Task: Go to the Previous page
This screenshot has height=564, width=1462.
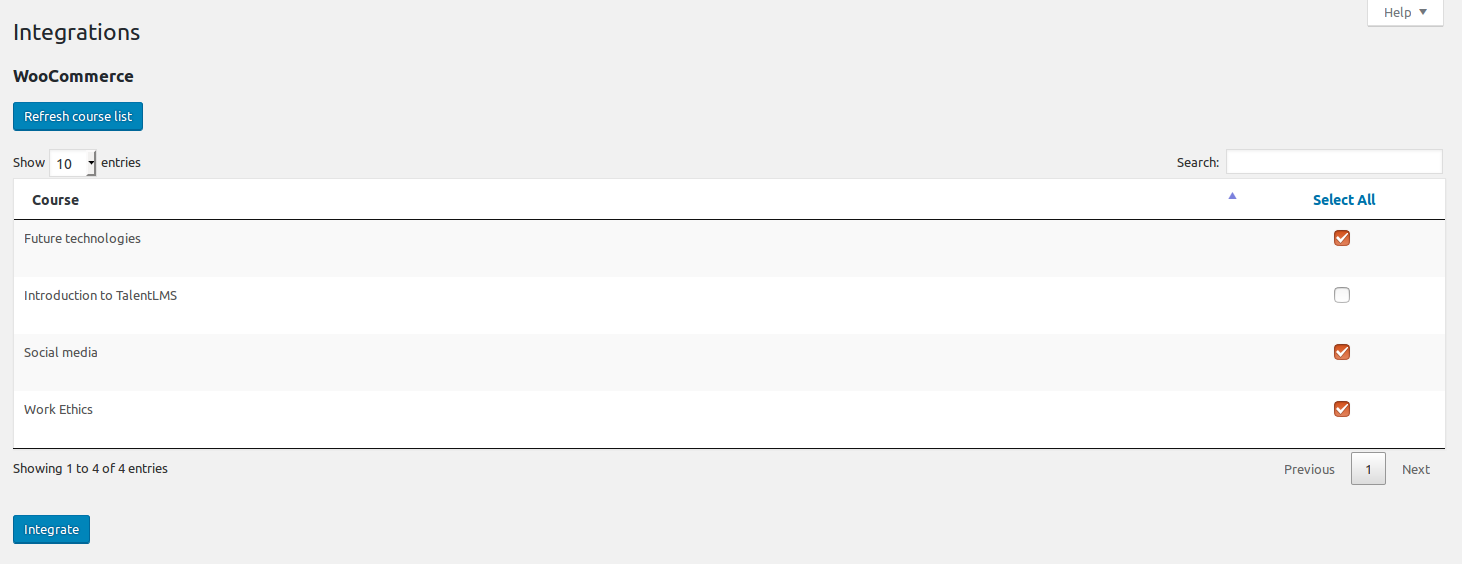Action: point(1309,469)
